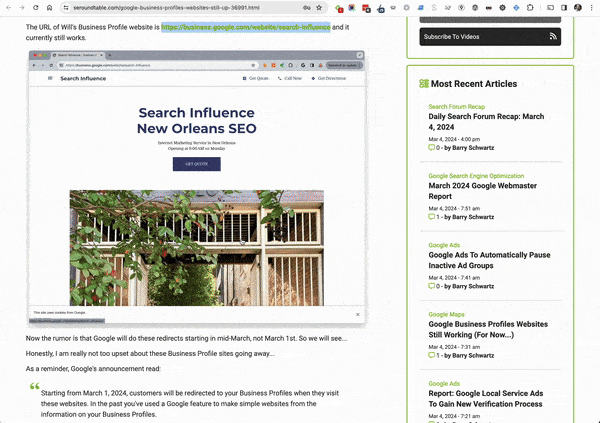Click text 'Mar 4, 2024 - 7:31 am'

click(x=454, y=347)
